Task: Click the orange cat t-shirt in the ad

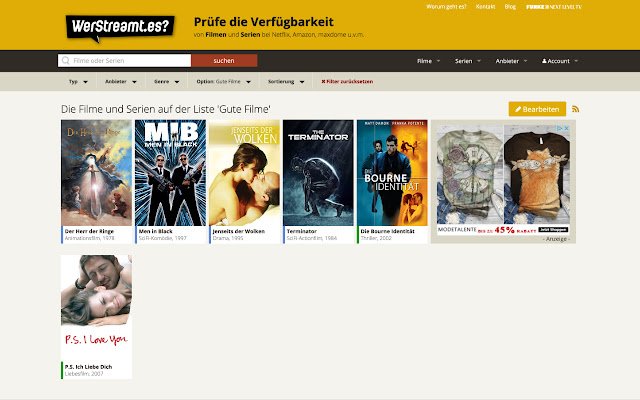Action: (537, 174)
